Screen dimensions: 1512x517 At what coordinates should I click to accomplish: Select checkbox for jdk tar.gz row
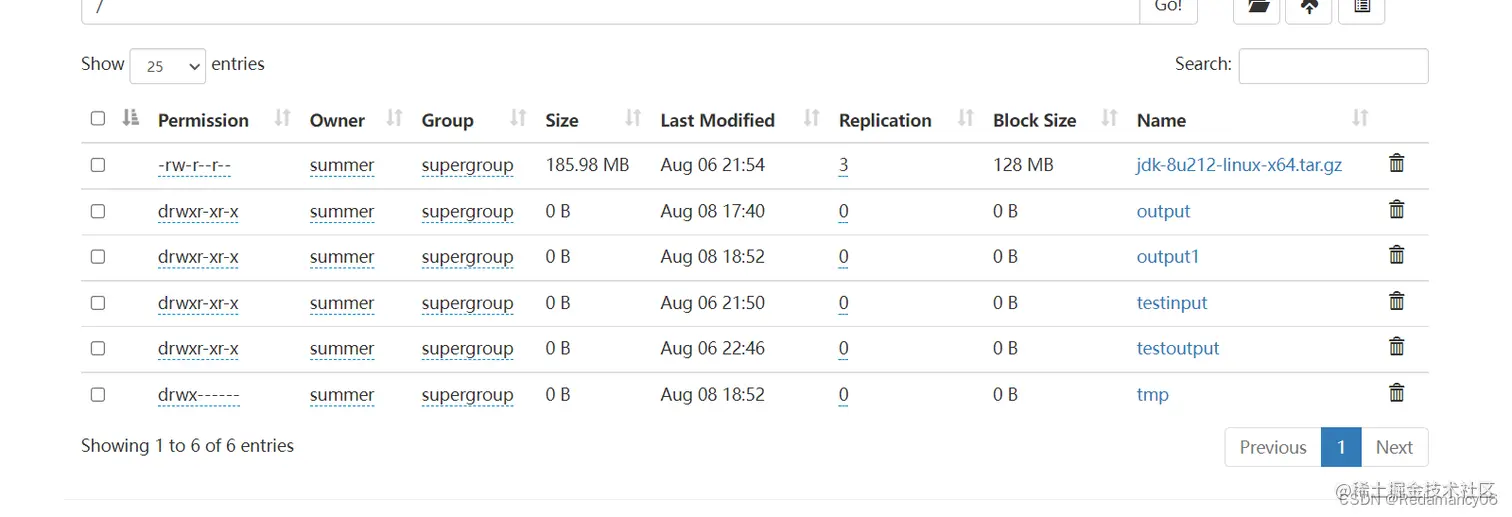pyautogui.click(x=98, y=165)
